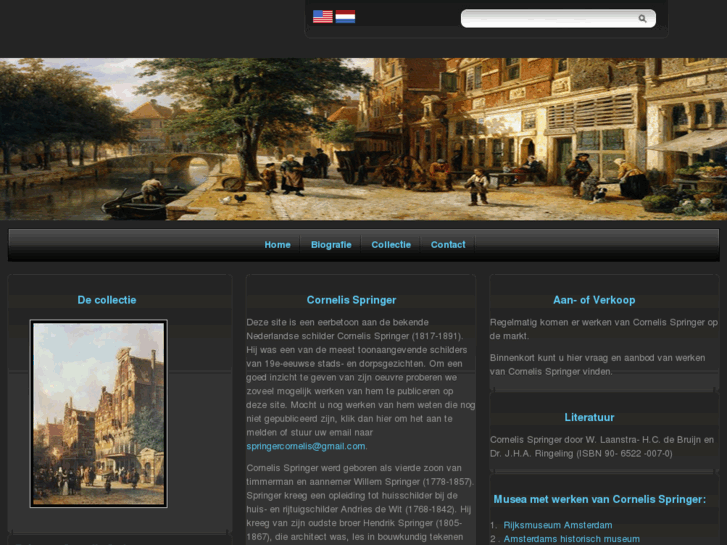Click the springercornelis@gmail.com email link
727x545 pixels.
pos(306,446)
